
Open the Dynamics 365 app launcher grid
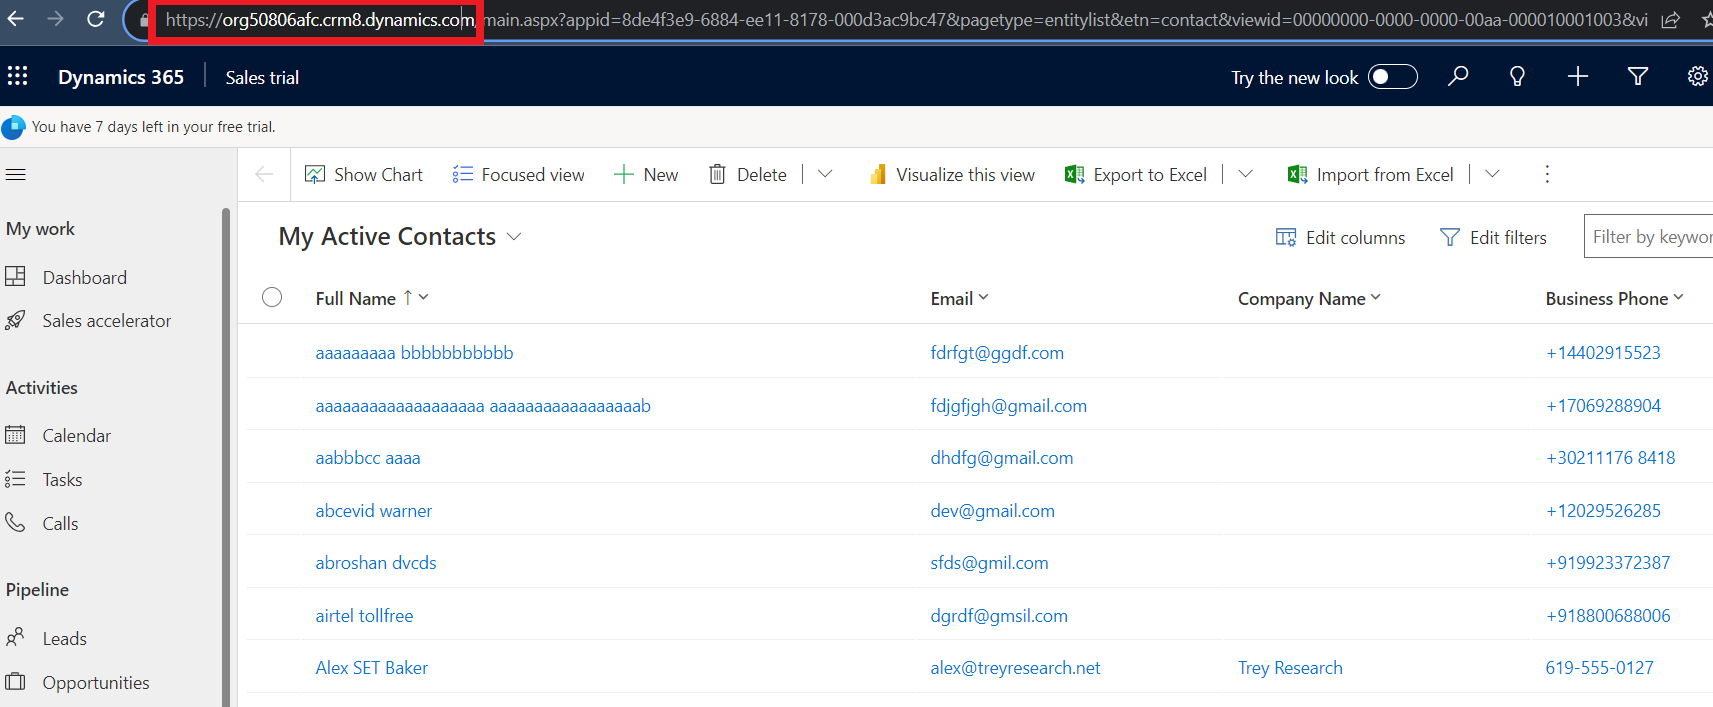click(x=18, y=76)
